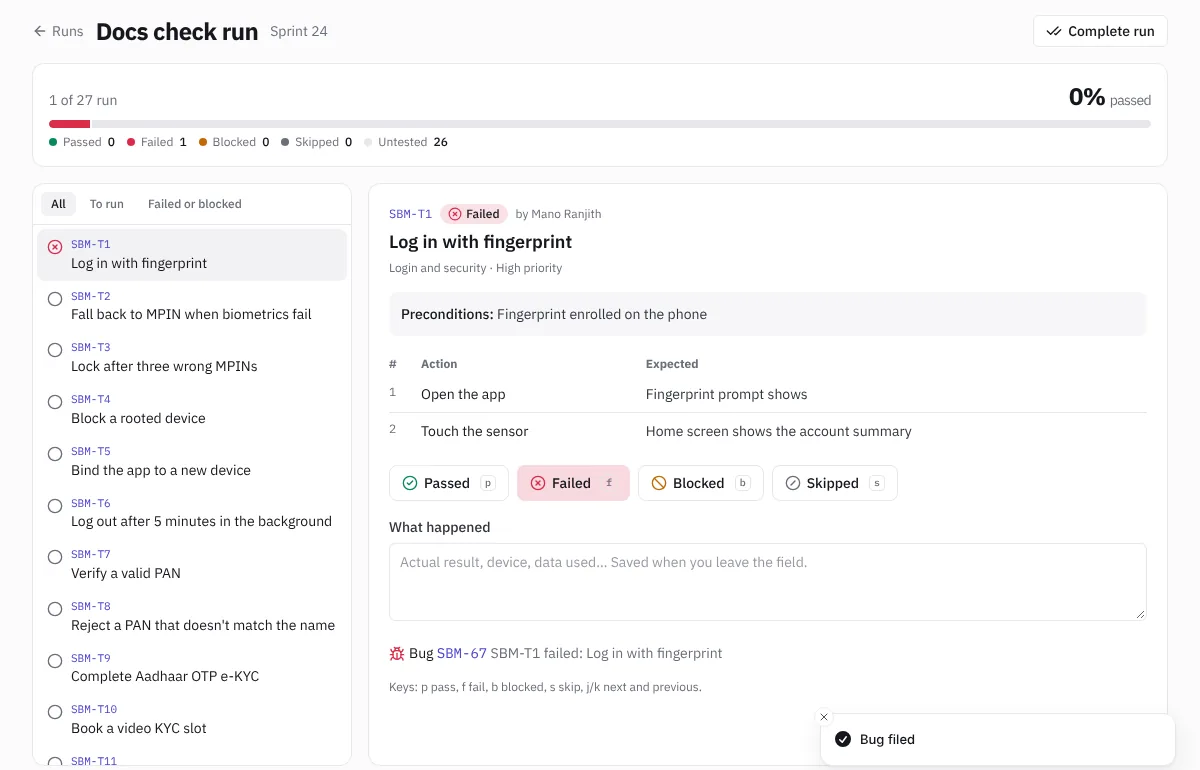Select the All tab filter
Image resolution: width=1200 pixels, height=770 pixels.
click(58, 204)
